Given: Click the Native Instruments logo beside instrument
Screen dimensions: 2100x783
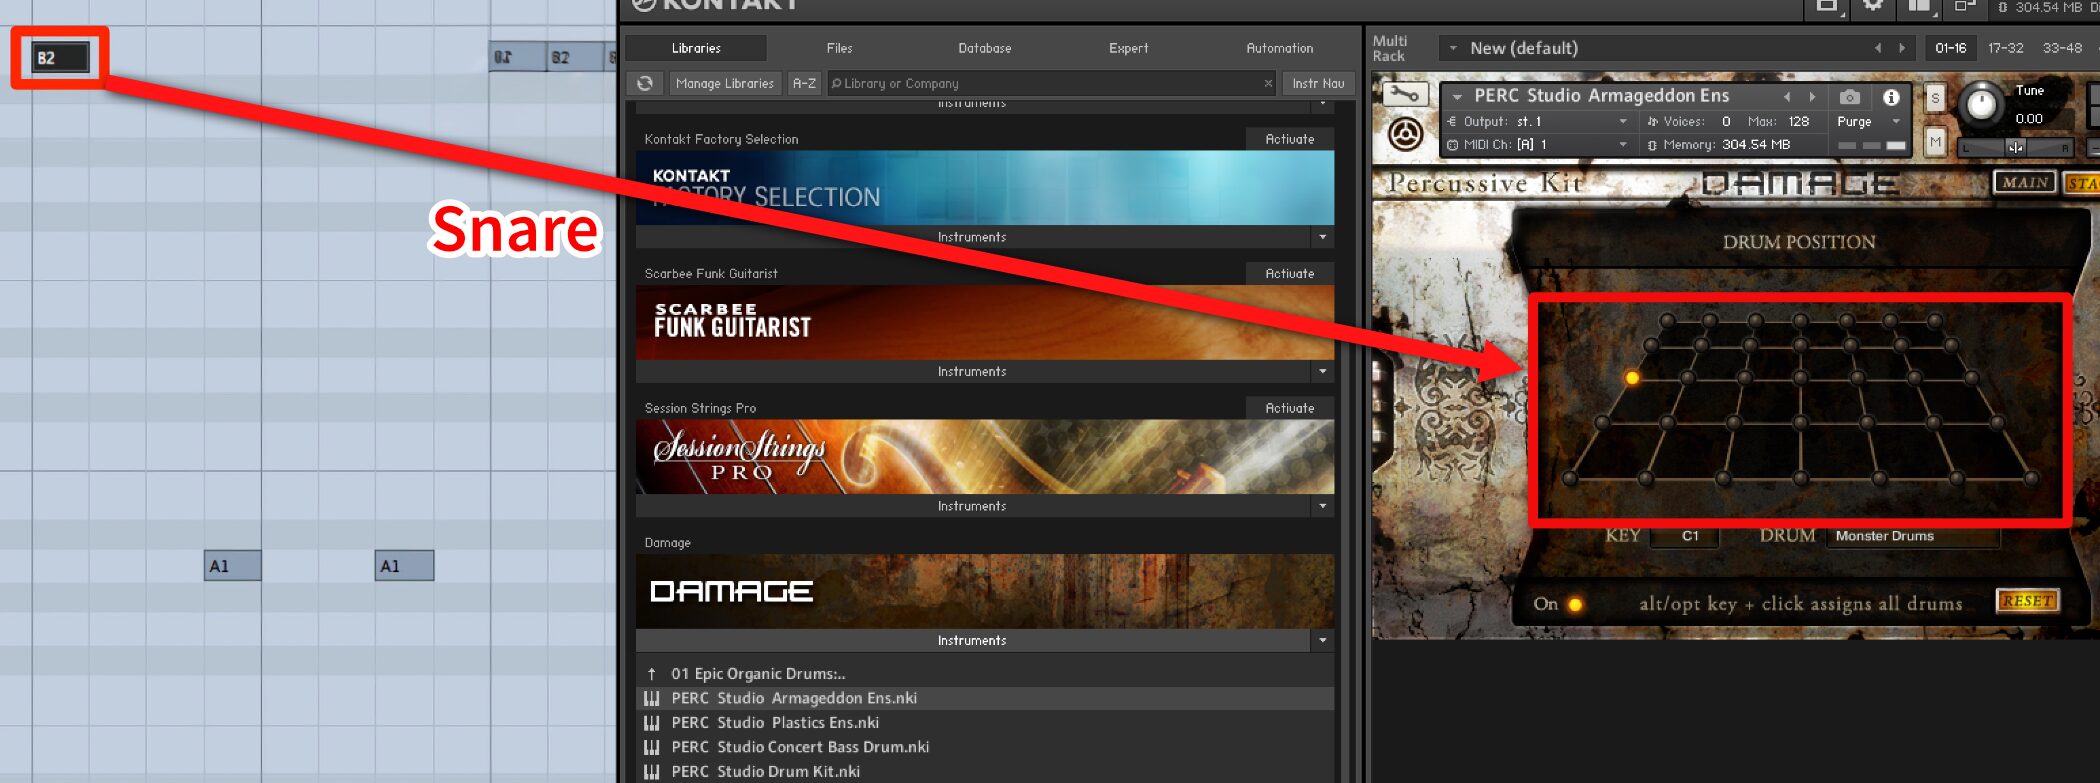Looking at the screenshot, I should click(1405, 133).
